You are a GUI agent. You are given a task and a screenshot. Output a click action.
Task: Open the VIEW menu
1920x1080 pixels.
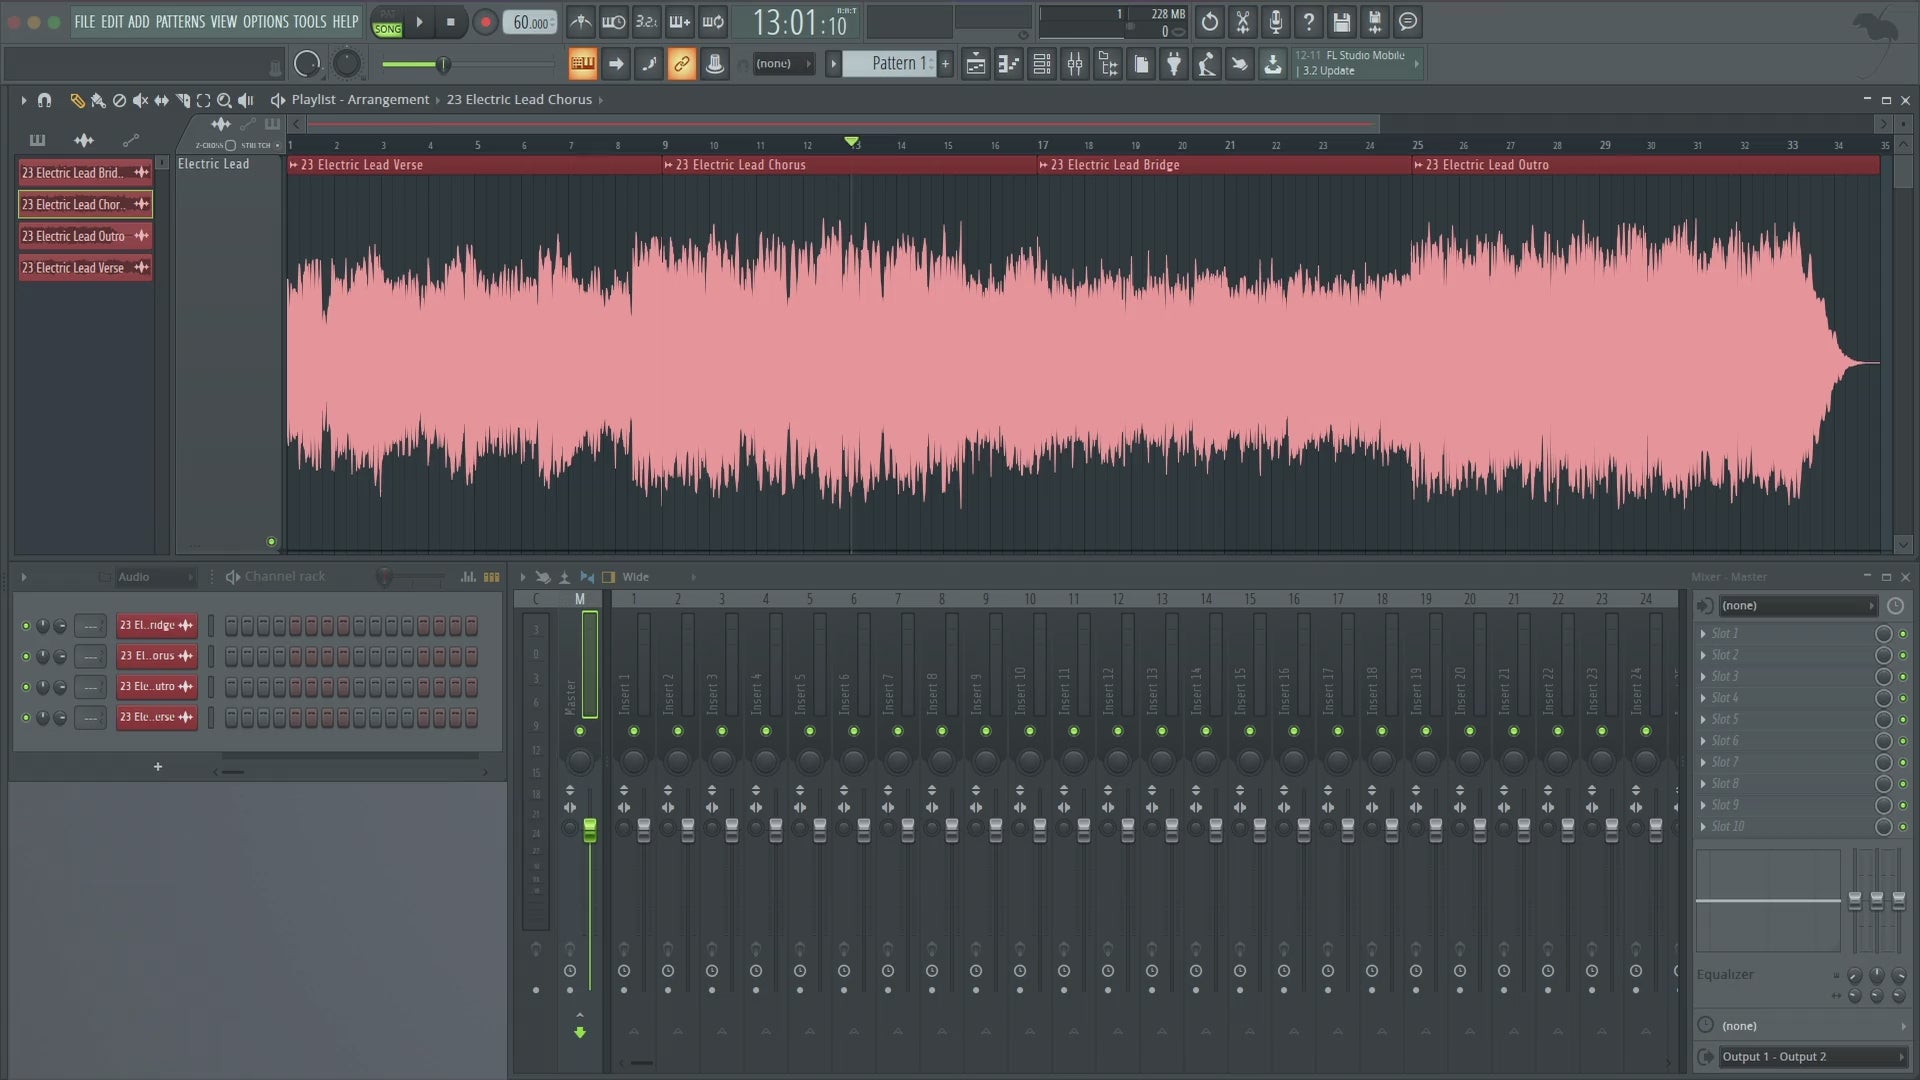coord(224,22)
